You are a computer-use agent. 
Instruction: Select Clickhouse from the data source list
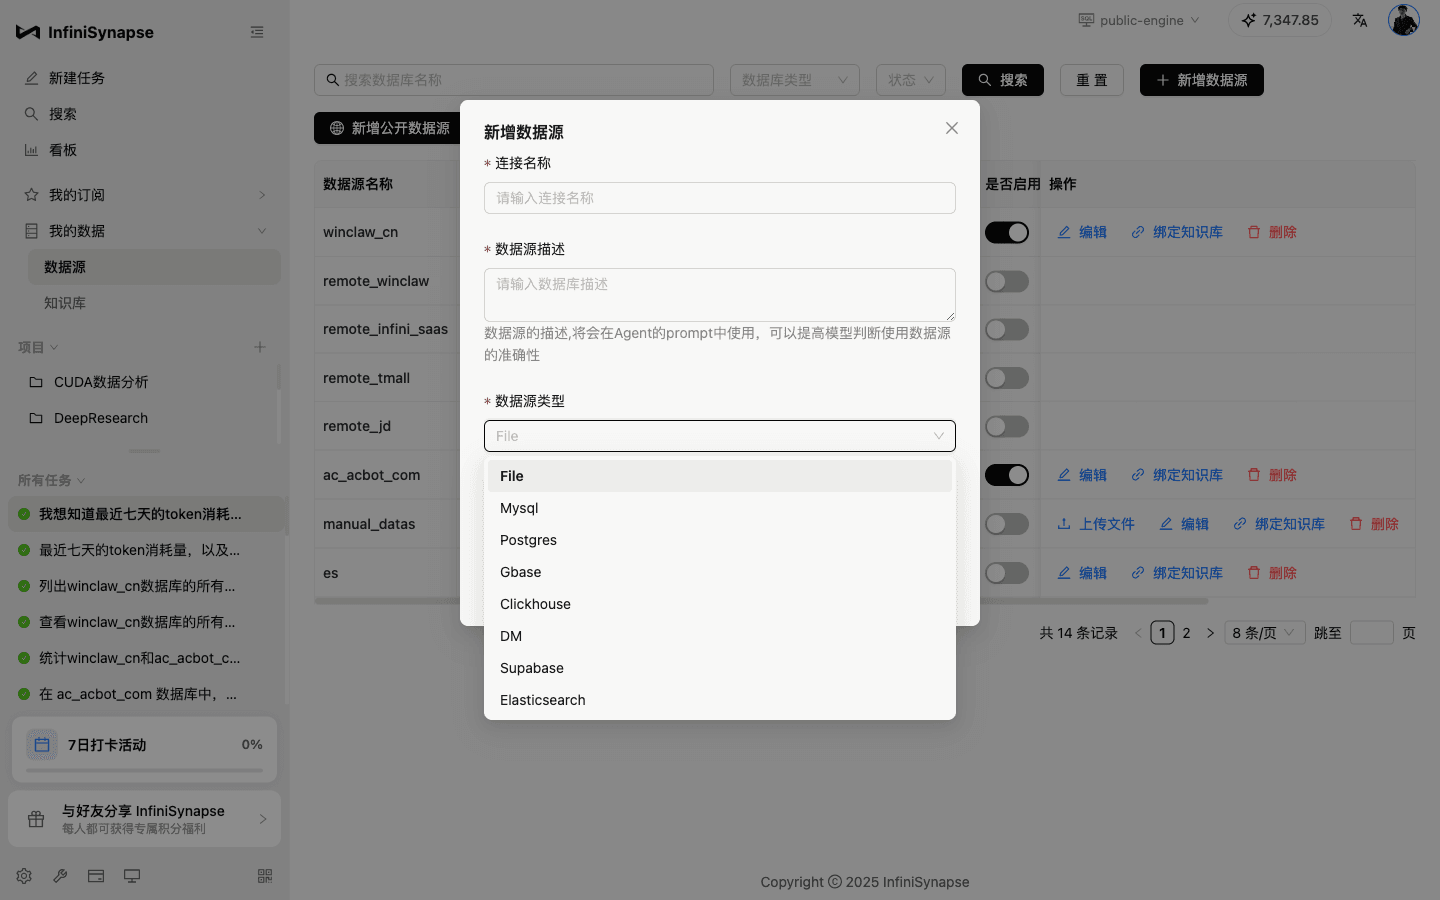click(x=535, y=604)
